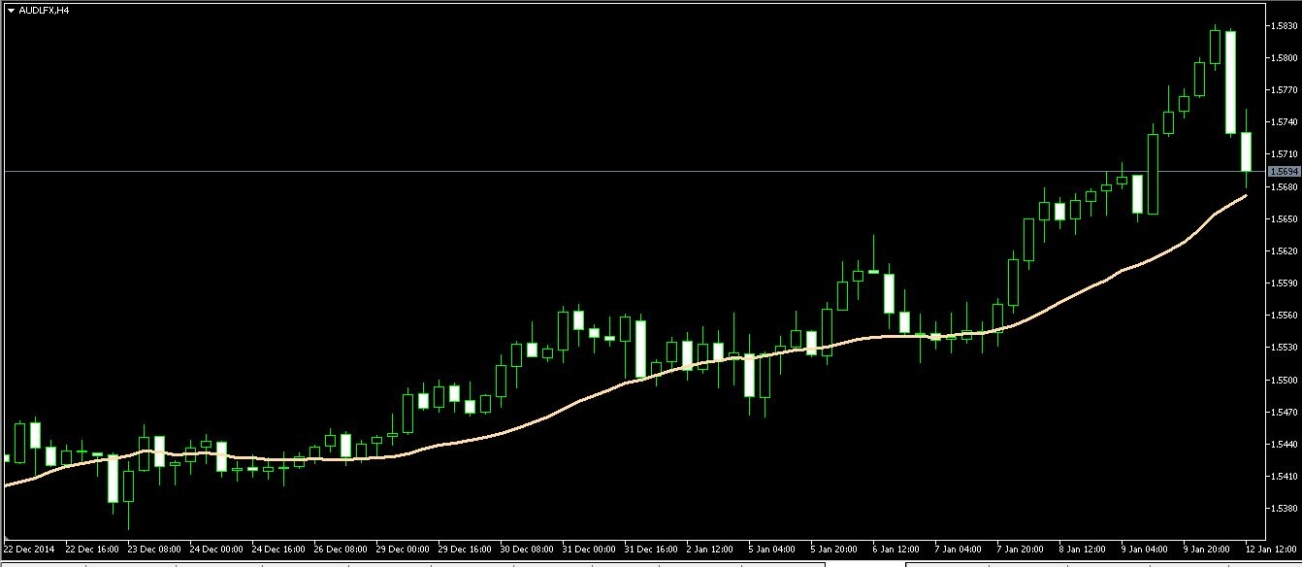
Task: Click the 1.5530 price scale label
Action: [1284, 347]
